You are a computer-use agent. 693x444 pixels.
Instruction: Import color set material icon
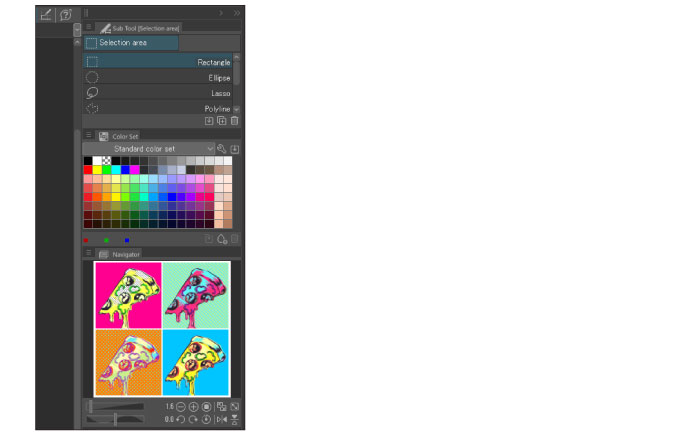click(235, 149)
